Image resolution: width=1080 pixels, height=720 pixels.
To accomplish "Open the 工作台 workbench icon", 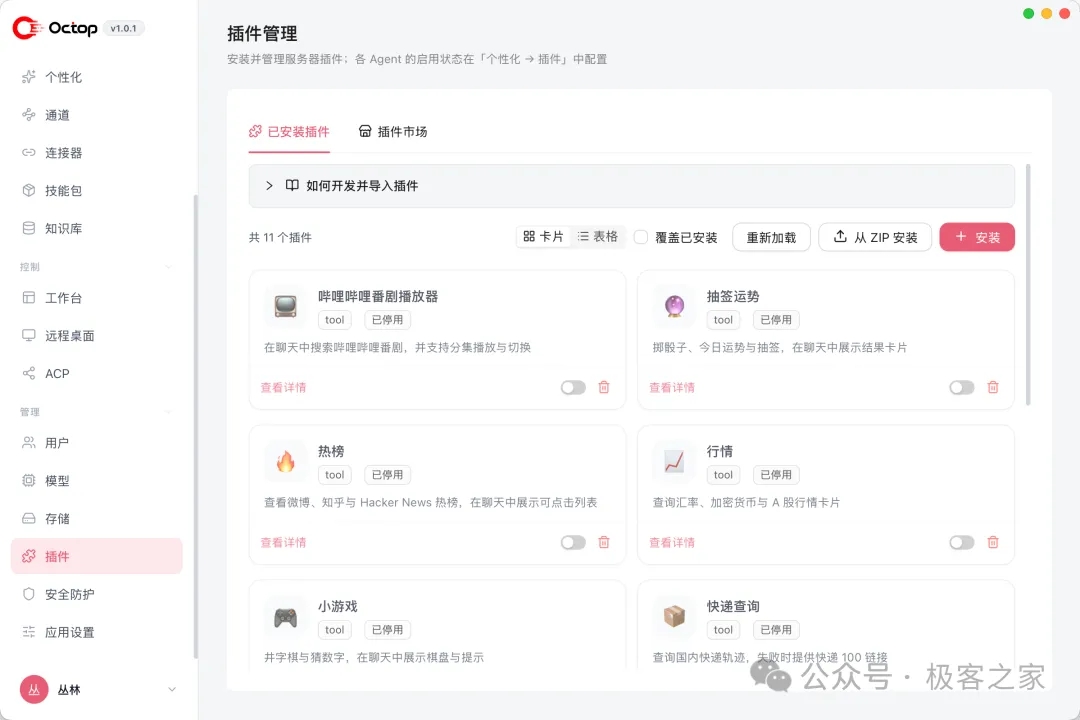I will [28, 298].
